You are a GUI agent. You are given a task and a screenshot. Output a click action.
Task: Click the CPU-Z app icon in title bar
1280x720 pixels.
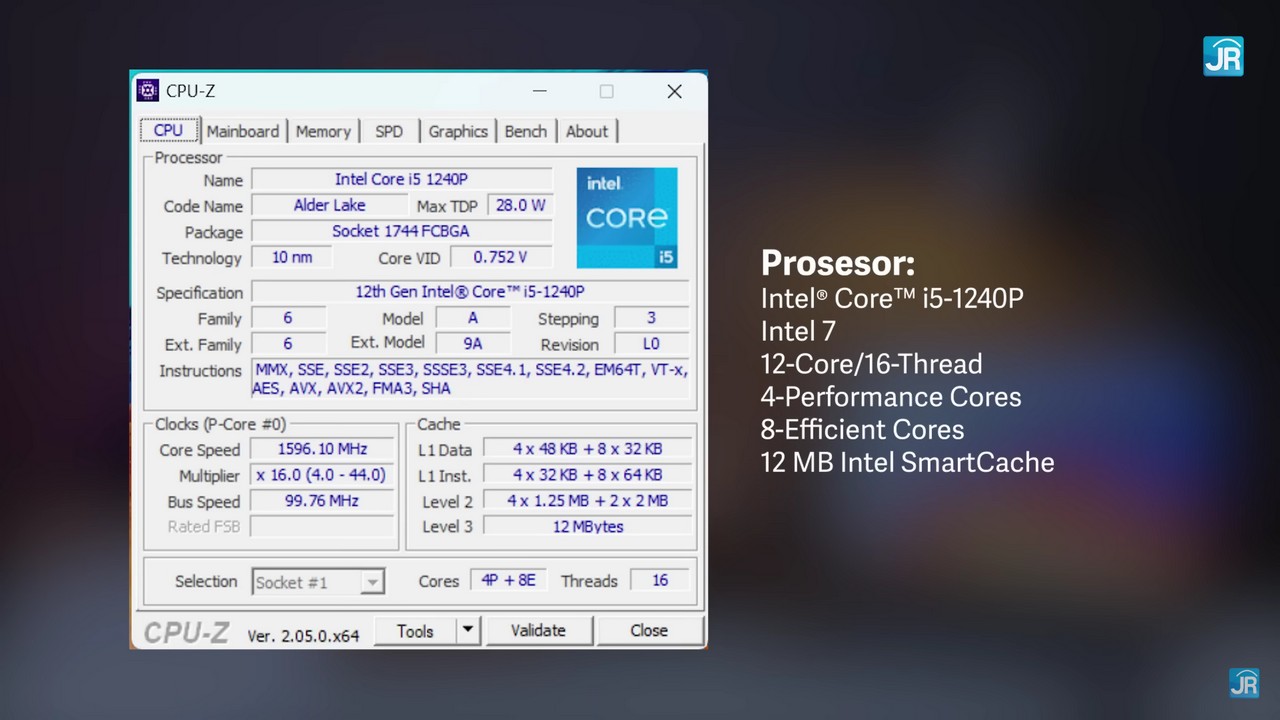(148, 91)
